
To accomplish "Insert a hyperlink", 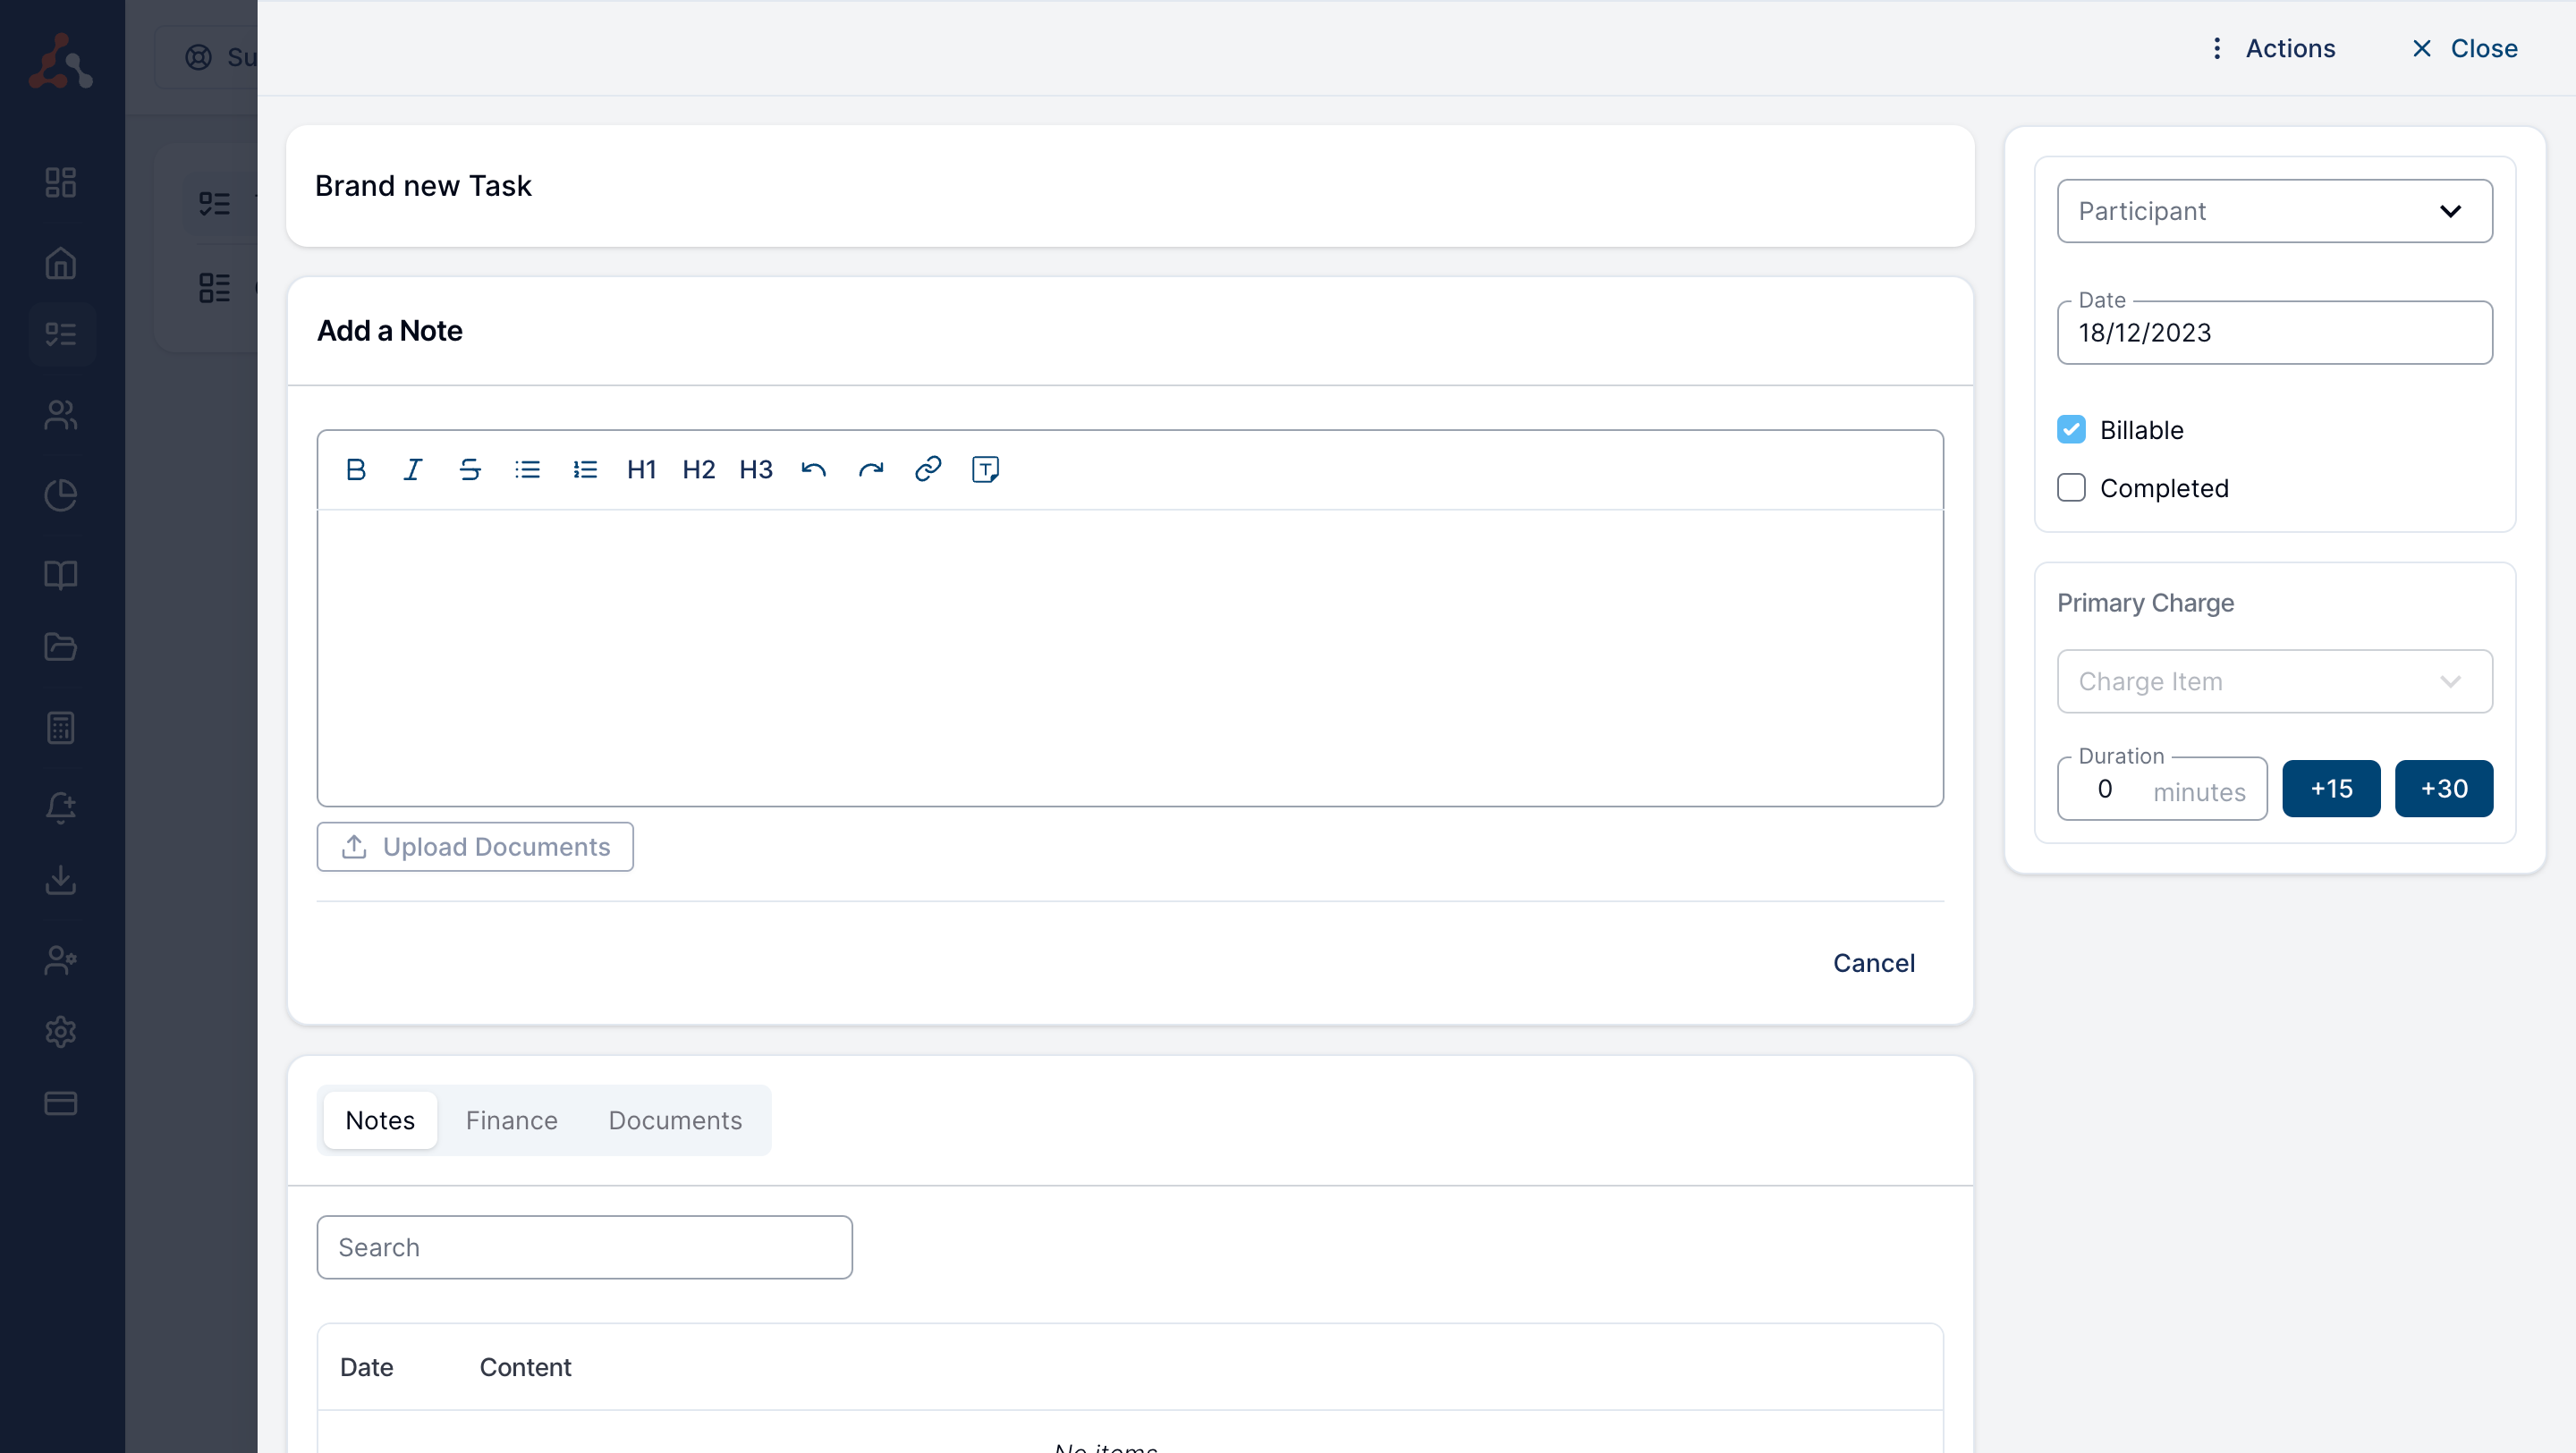I will coord(928,469).
